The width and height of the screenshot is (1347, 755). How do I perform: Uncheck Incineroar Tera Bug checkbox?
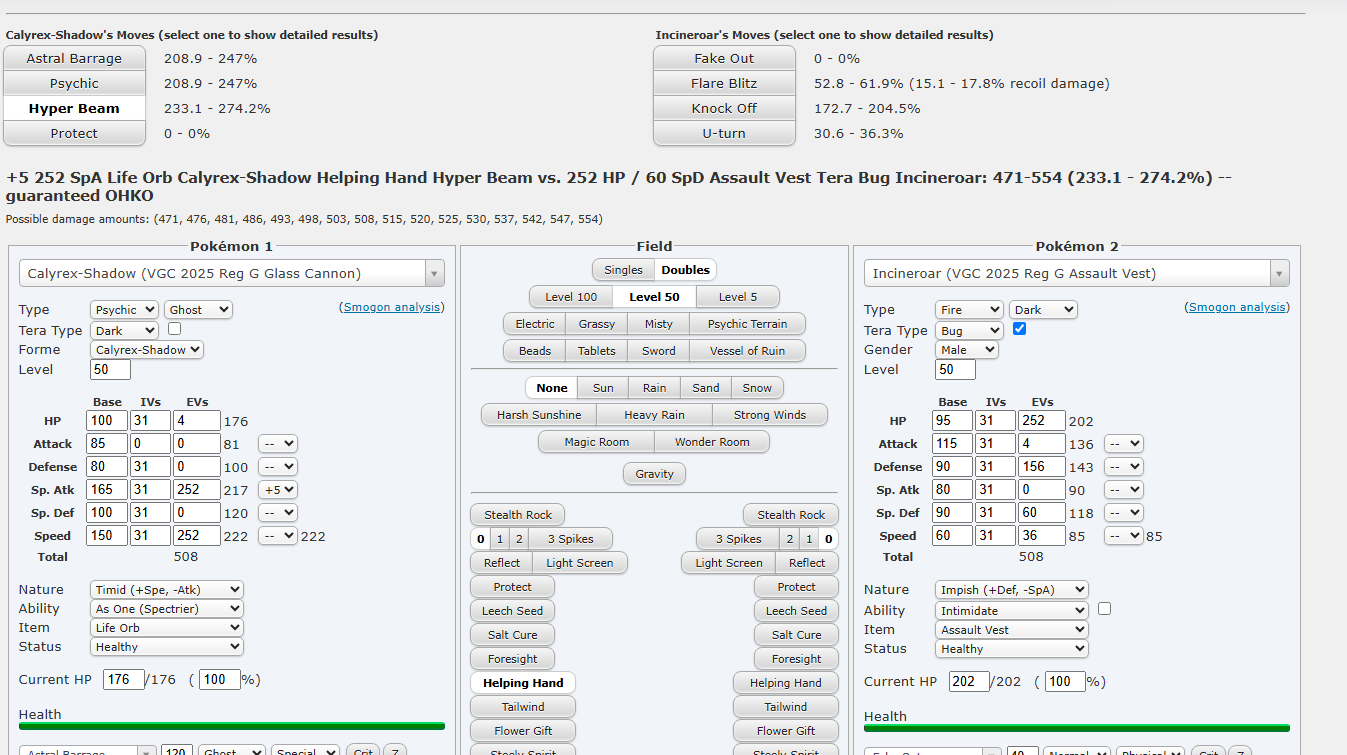[1020, 329]
